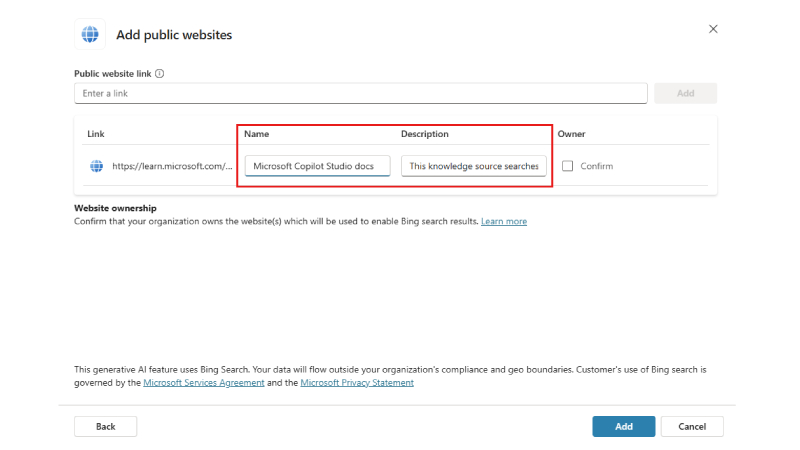Click the Website ownership heading
800x450 pixels.
pos(115,208)
